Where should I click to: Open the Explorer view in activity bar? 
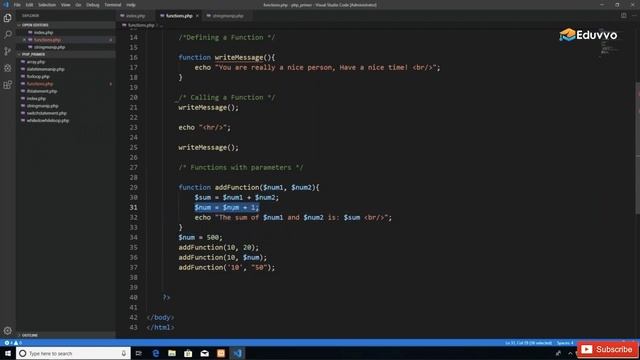(7, 18)
